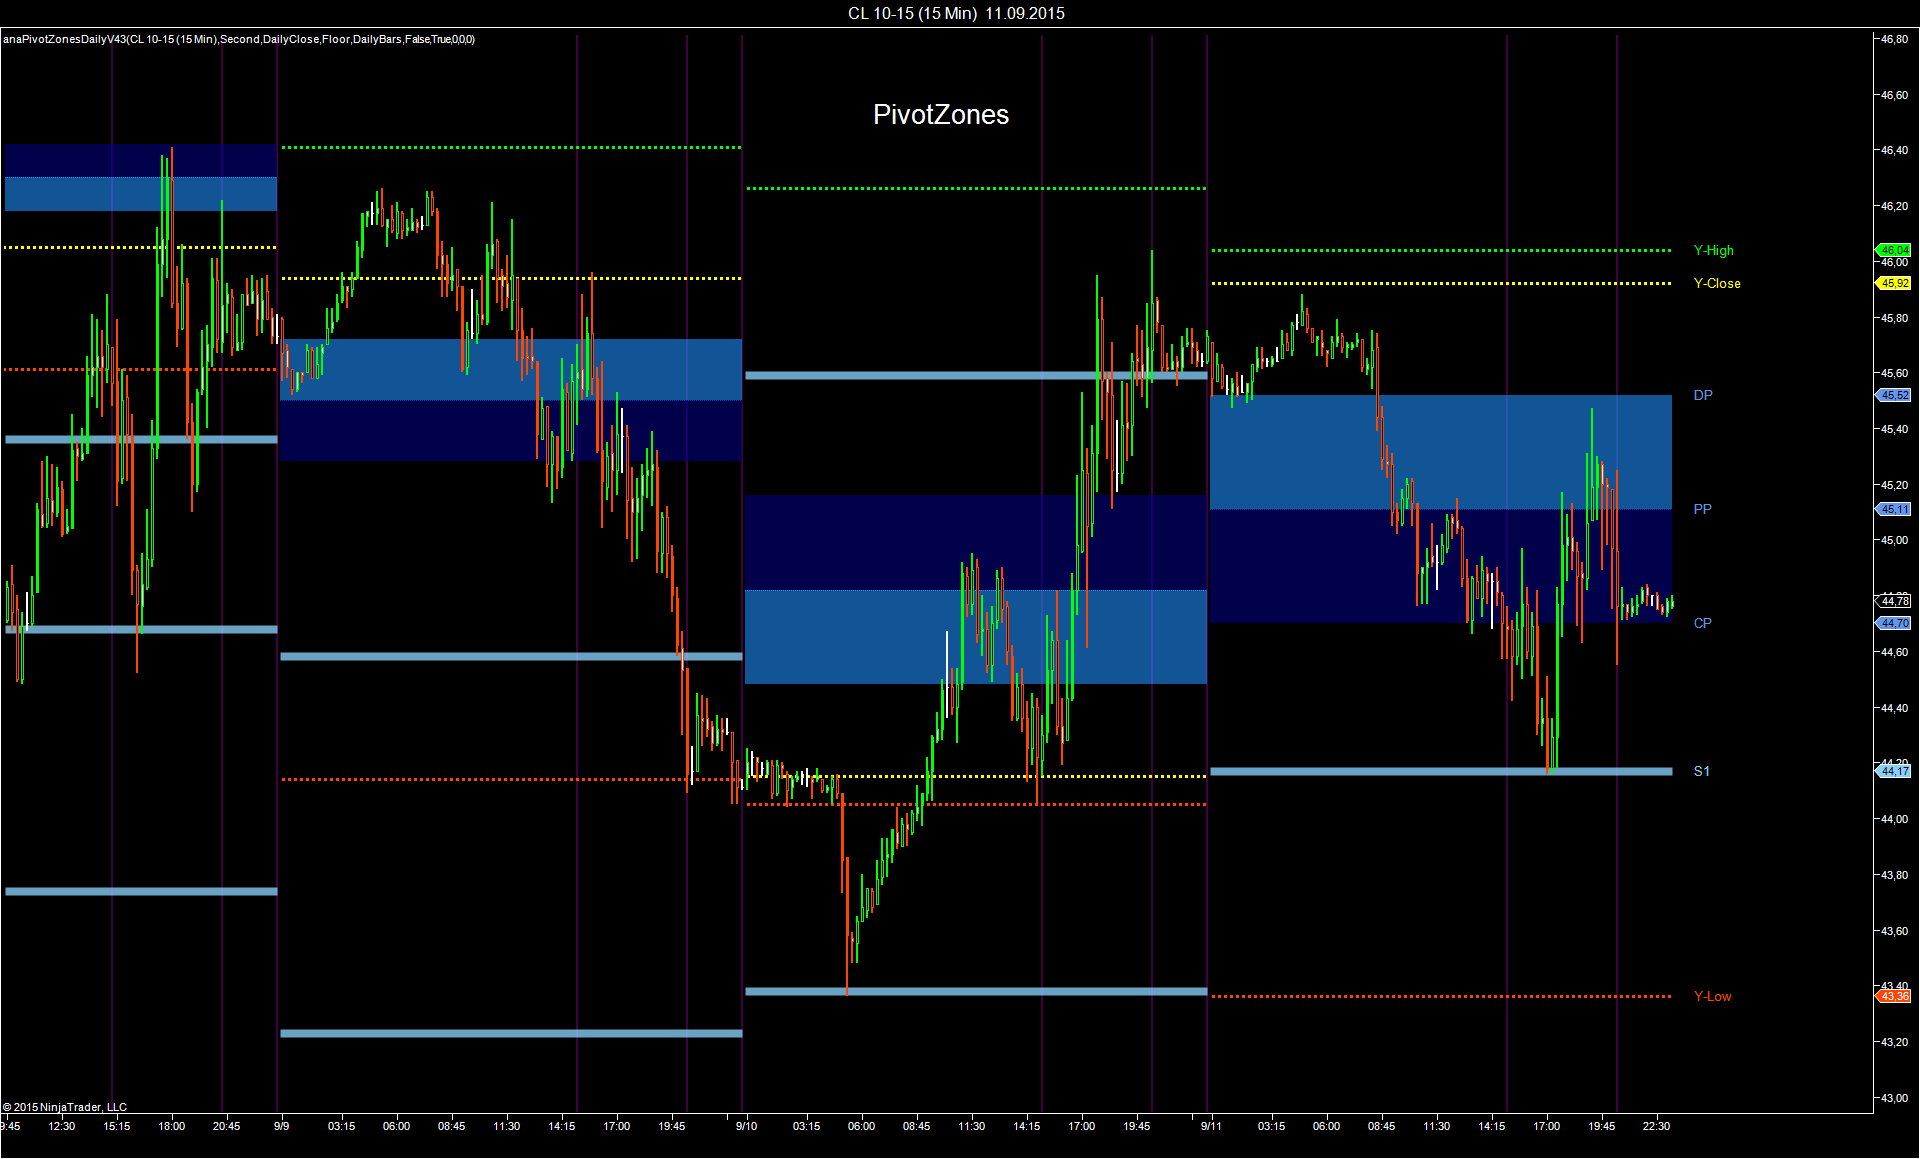Click the 9/11 date on time axis
Image resolution: width=1920 pixels, height=1159 pixels.
coord(1211,1126)
